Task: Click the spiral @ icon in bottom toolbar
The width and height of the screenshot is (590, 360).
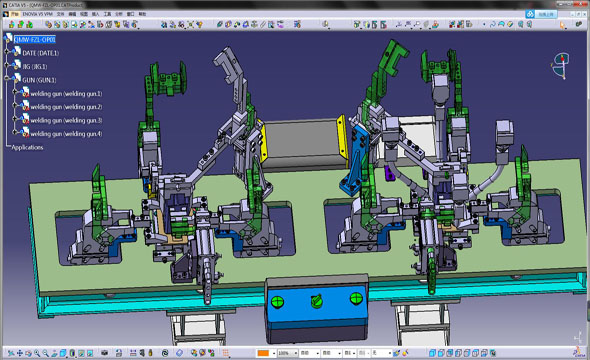Action: click(165, 353)
